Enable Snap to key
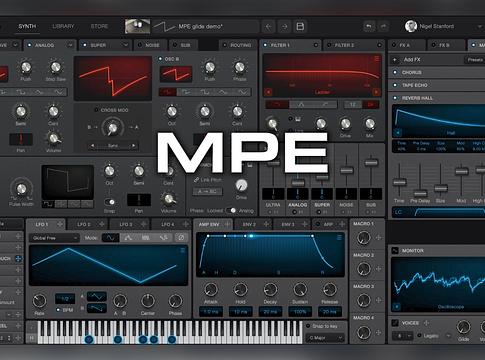The height and width of the screenshot is (360, 485). coord(308,326)
